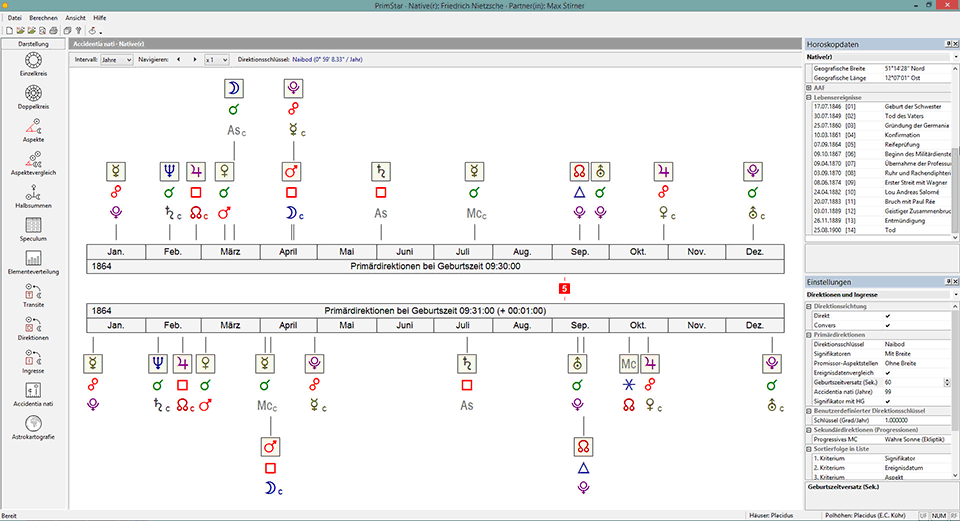
Task: Click the new document toolbar icon
Action: [x=9, y=31]
